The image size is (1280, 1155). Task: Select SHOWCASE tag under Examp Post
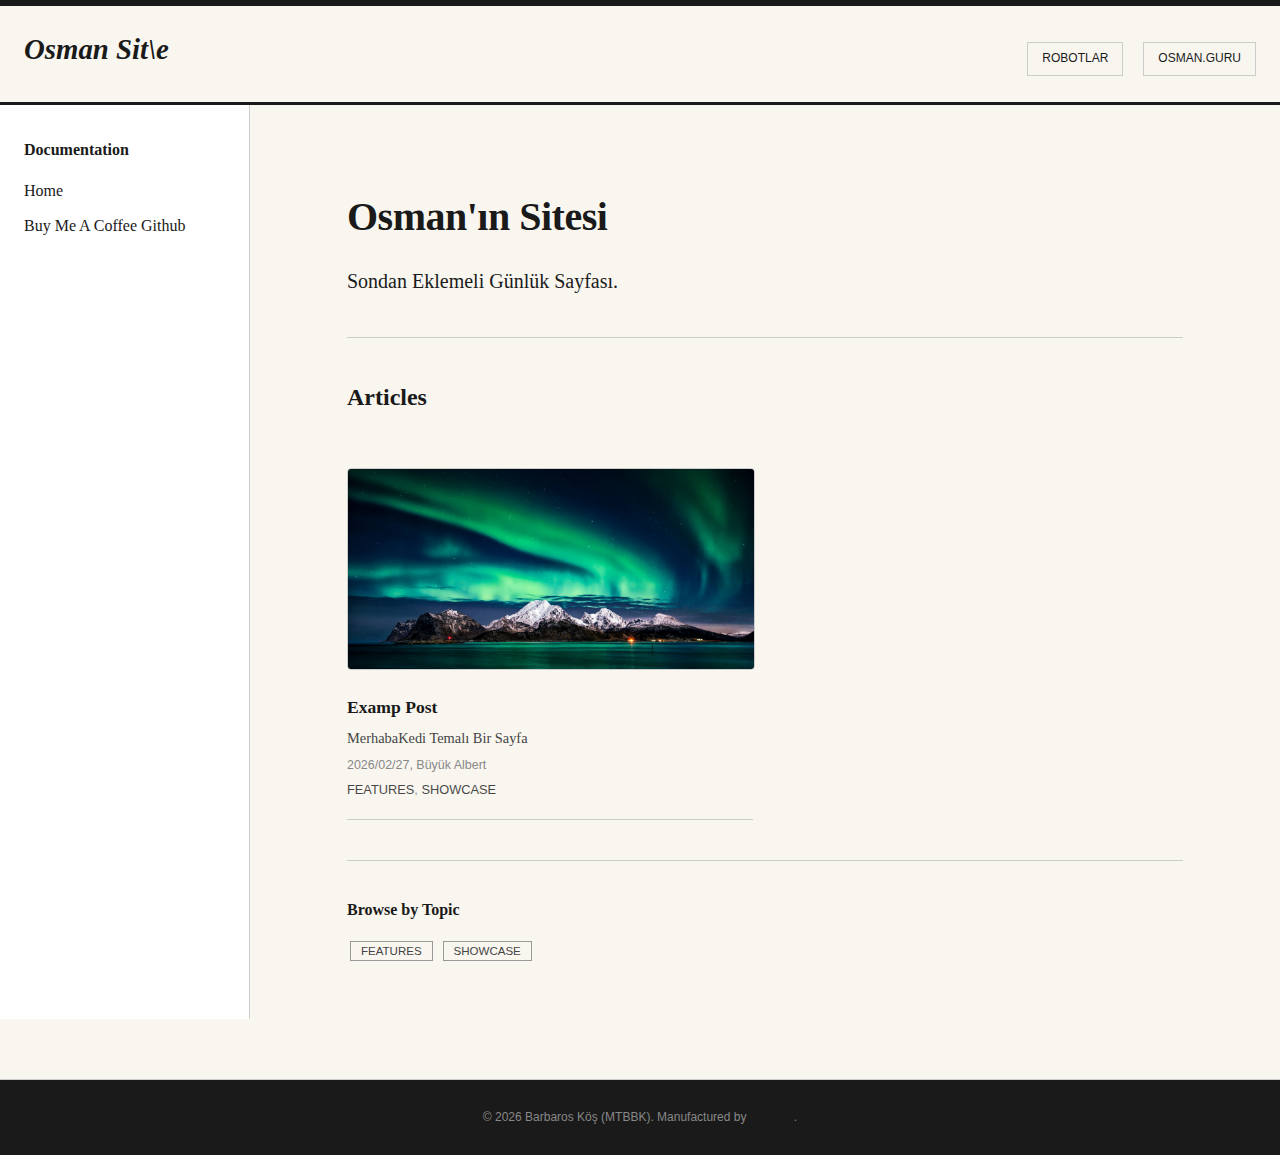458,789
